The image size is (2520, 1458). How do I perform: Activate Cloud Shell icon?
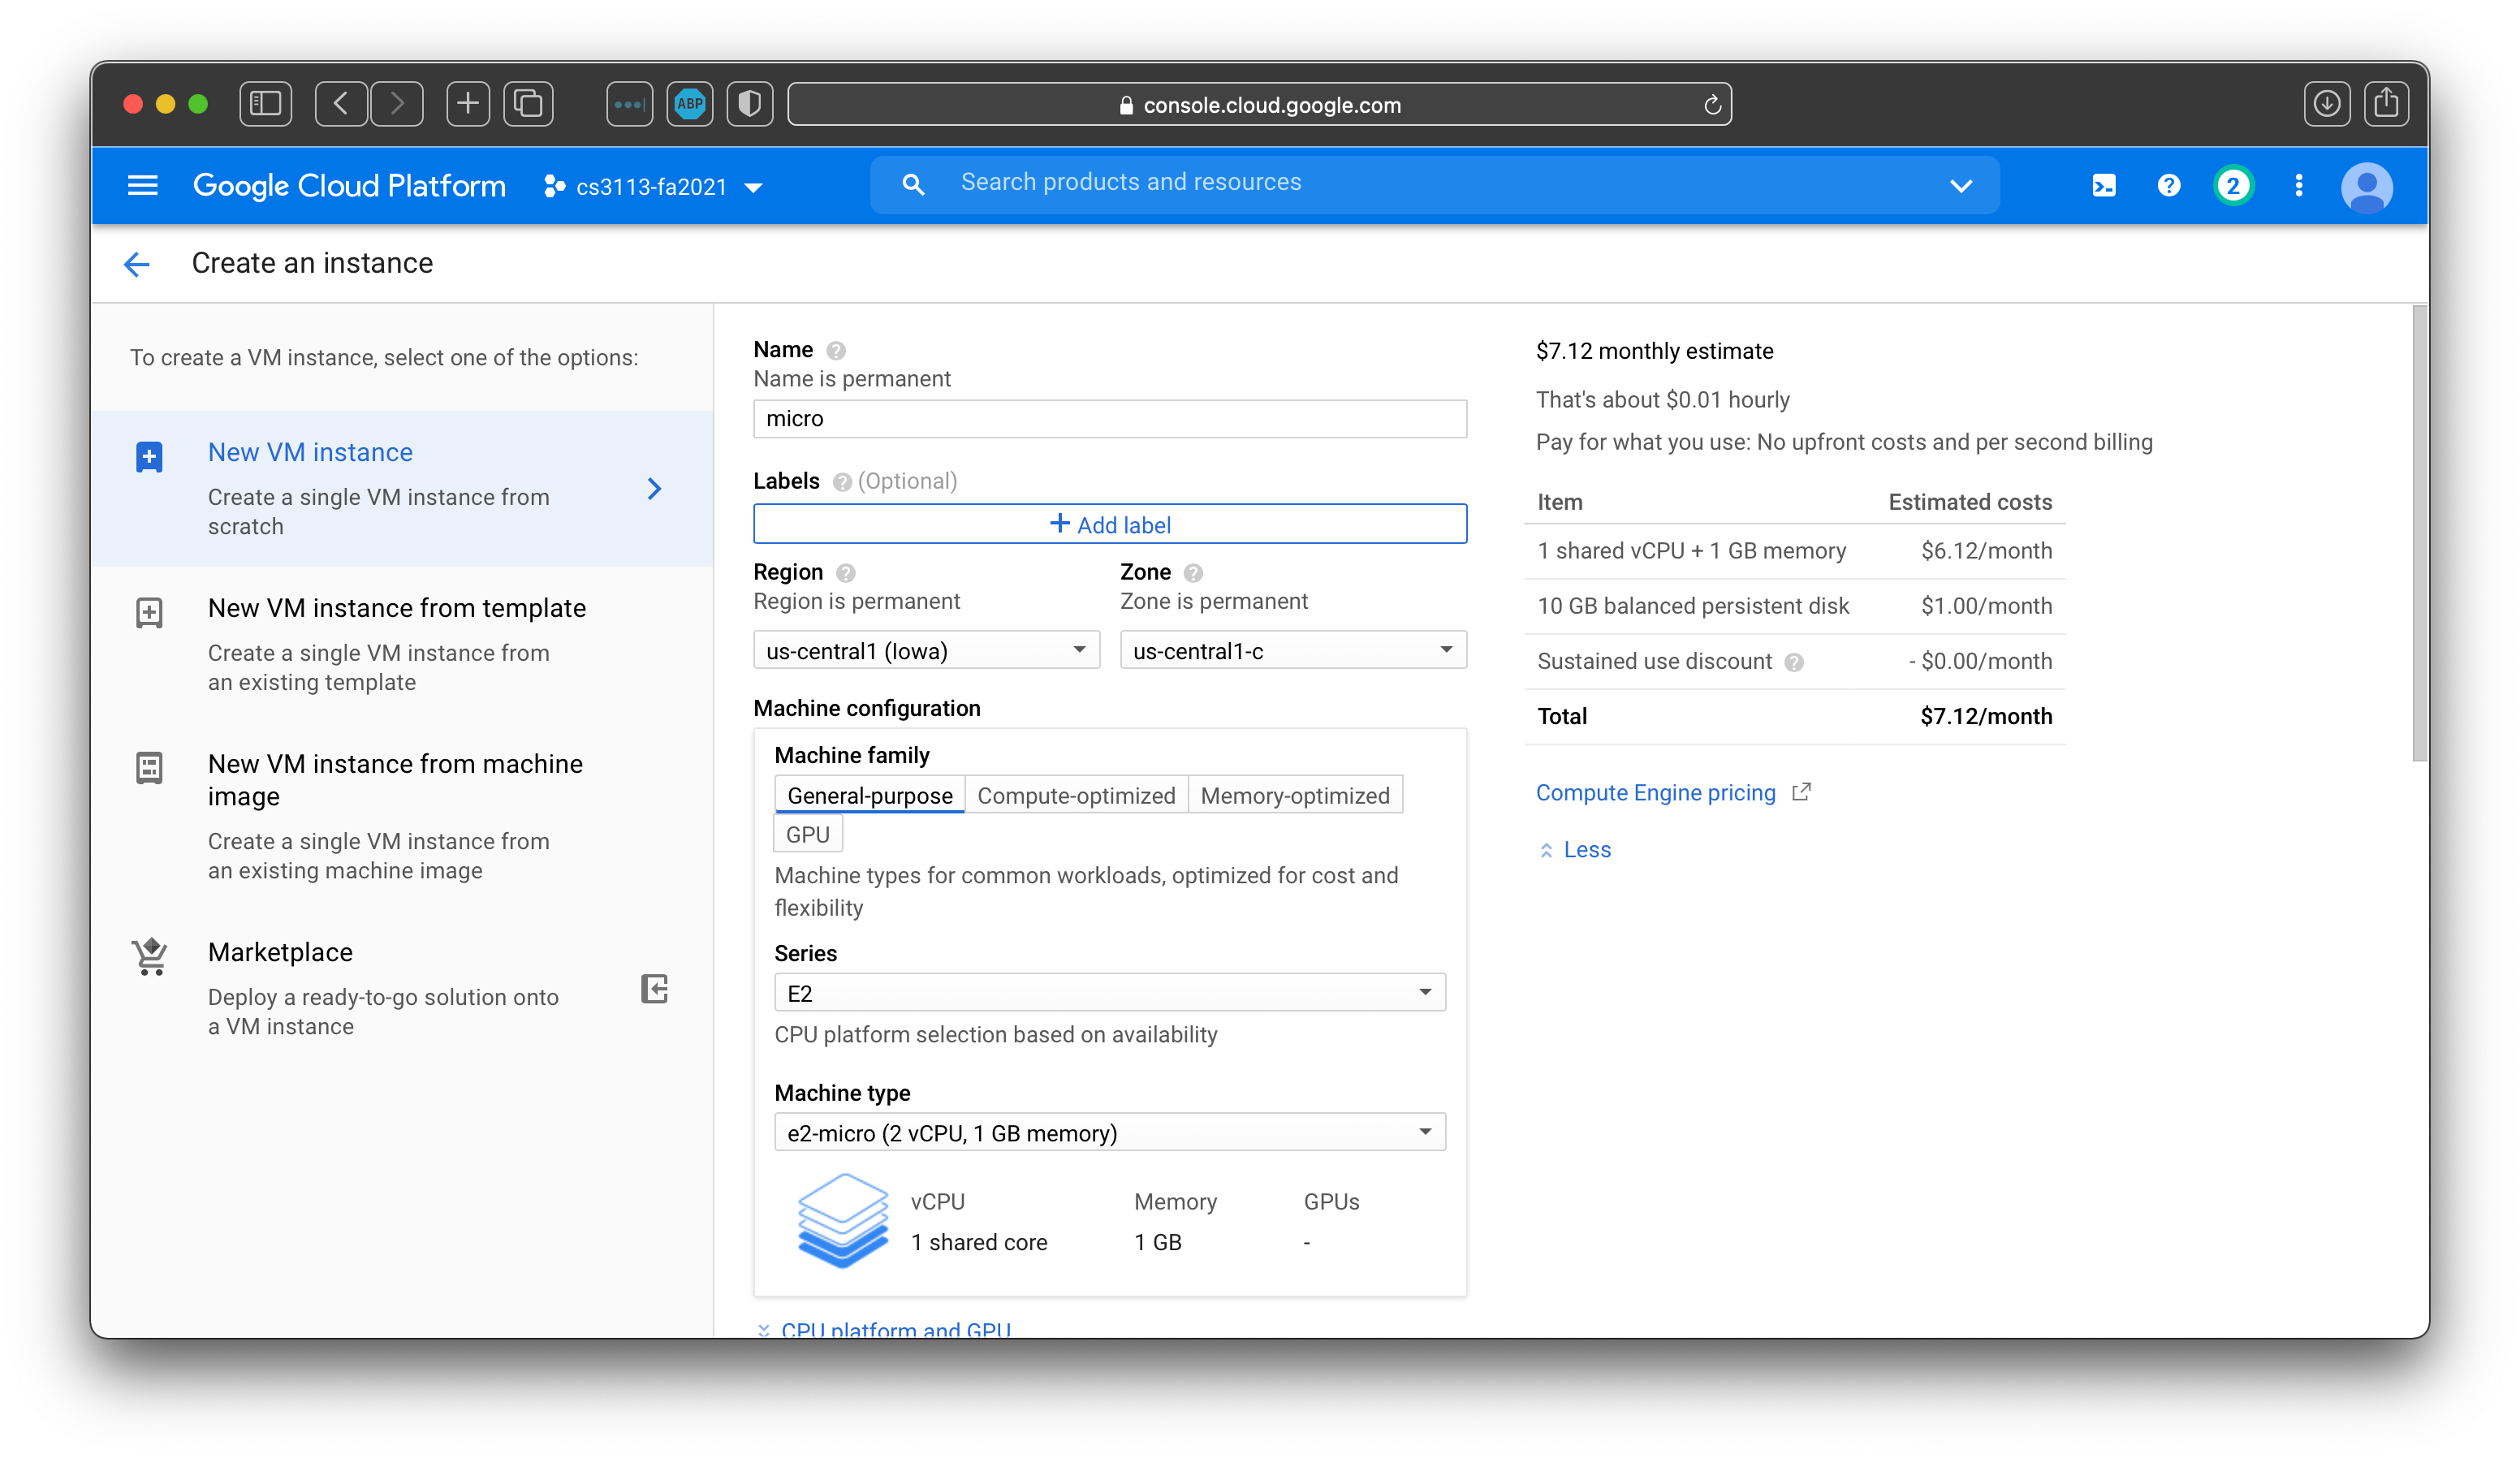(2104, 186)
